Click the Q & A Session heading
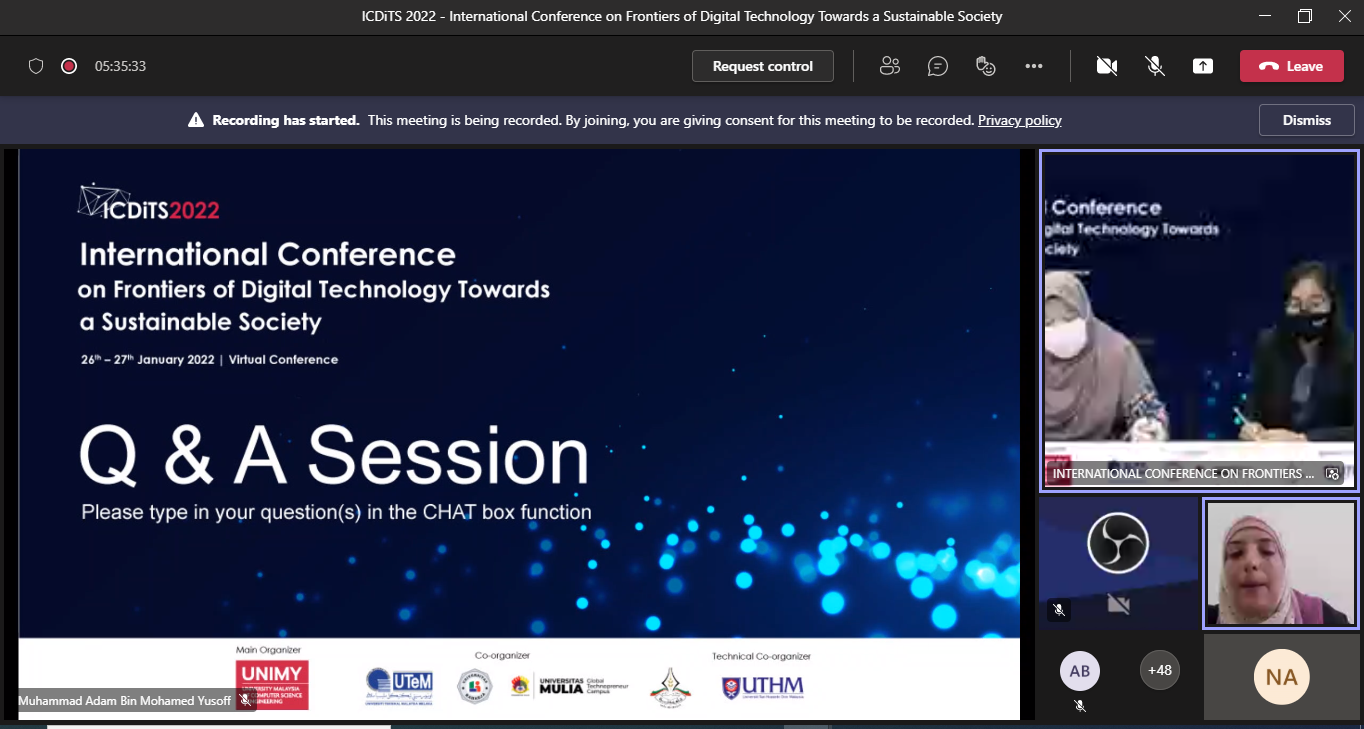The width and height of the screenshot is (1364, 729). click(334, 456)
